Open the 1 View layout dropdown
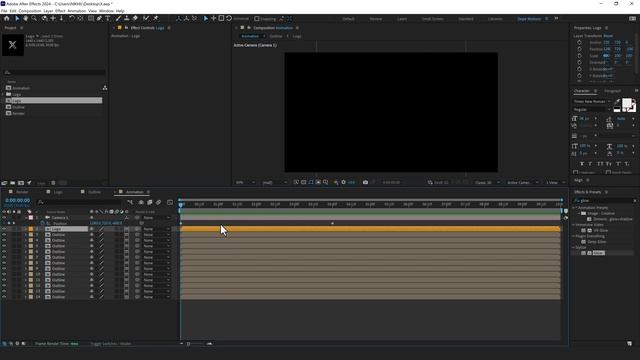640x360 pixels. 556,182
